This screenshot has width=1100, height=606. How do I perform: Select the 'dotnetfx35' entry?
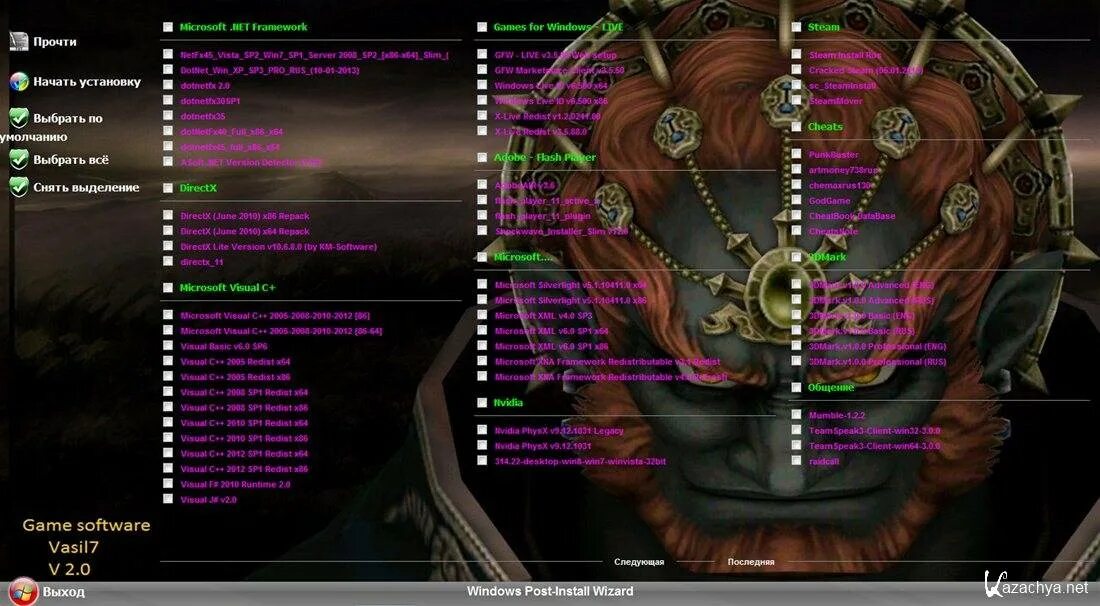coord(203,116)
